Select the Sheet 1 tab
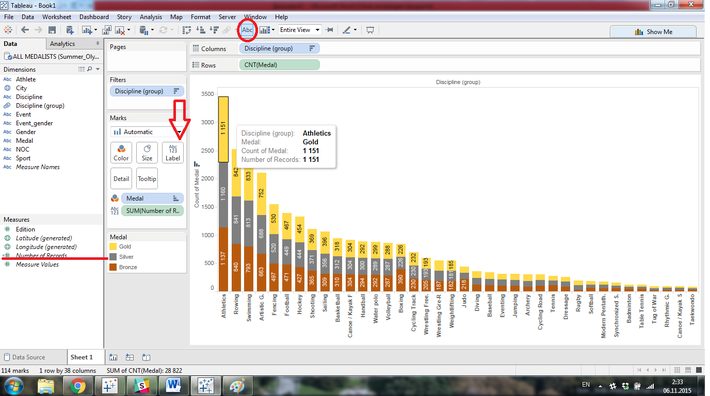Viewport: 710px width, 396px height. (82, 357)
